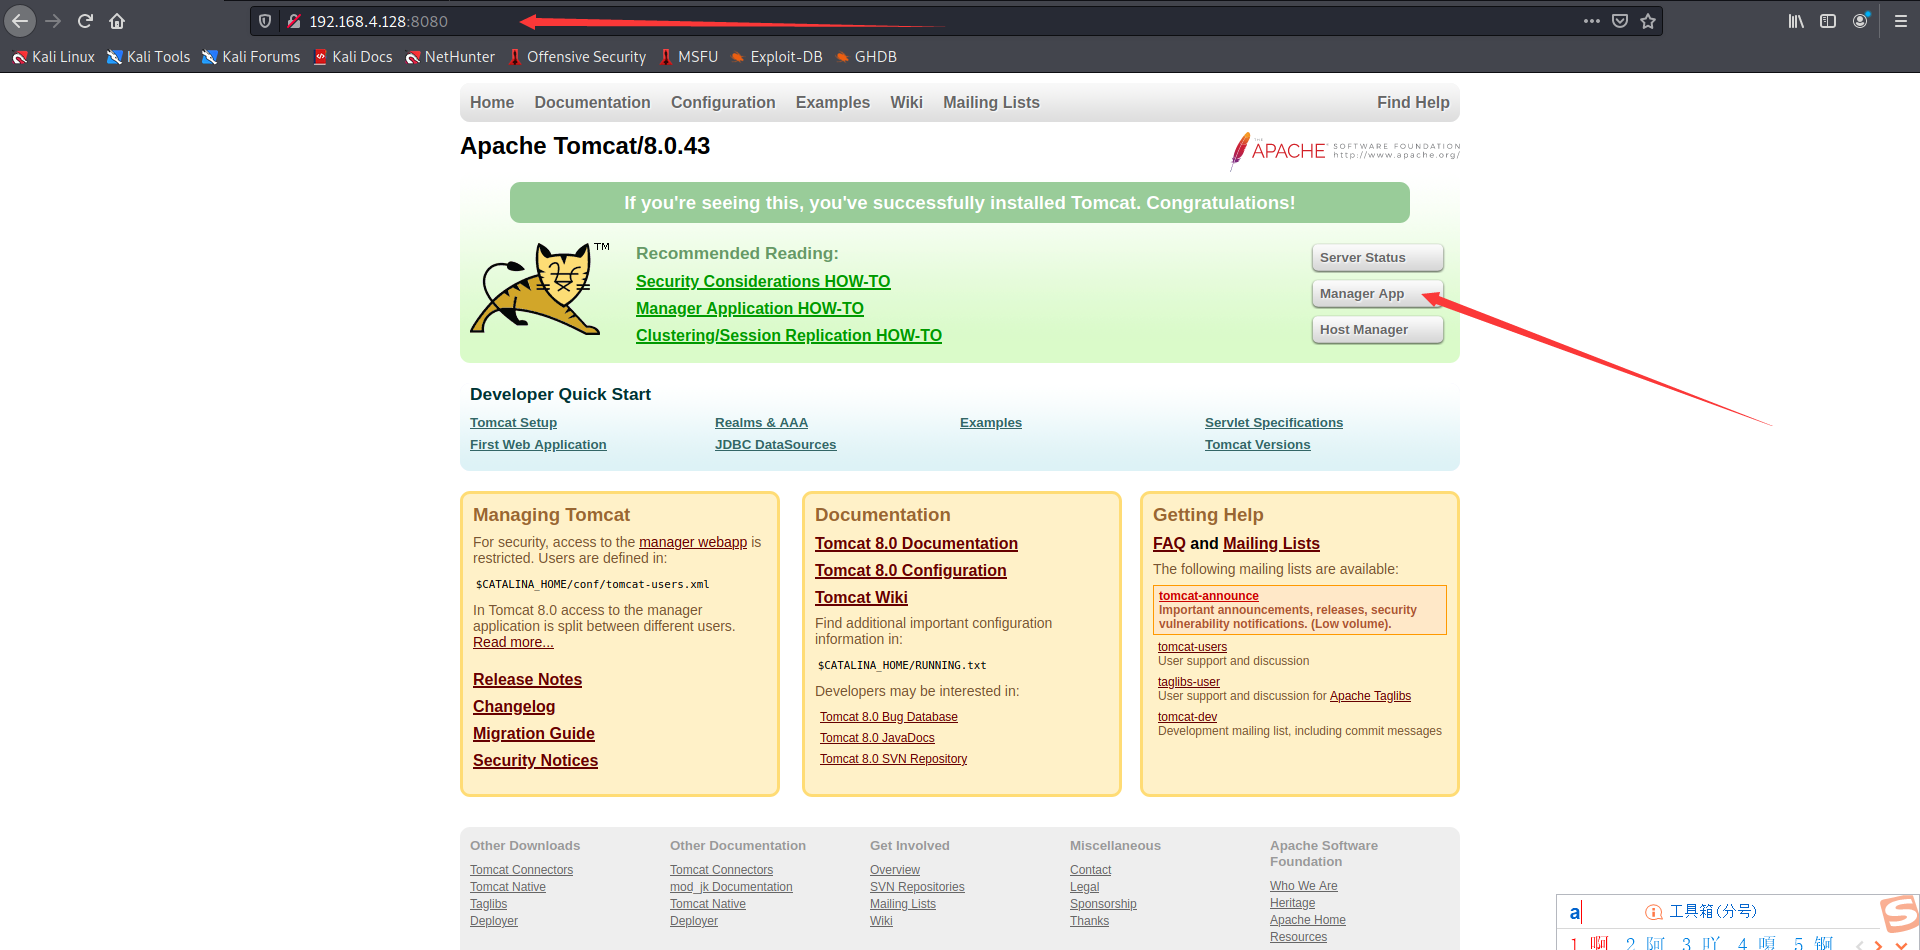Image resolution: width=1920 pixels, height=950 pixels.
Task: Bookmark this page with the star
Action: coord(1648,21)
